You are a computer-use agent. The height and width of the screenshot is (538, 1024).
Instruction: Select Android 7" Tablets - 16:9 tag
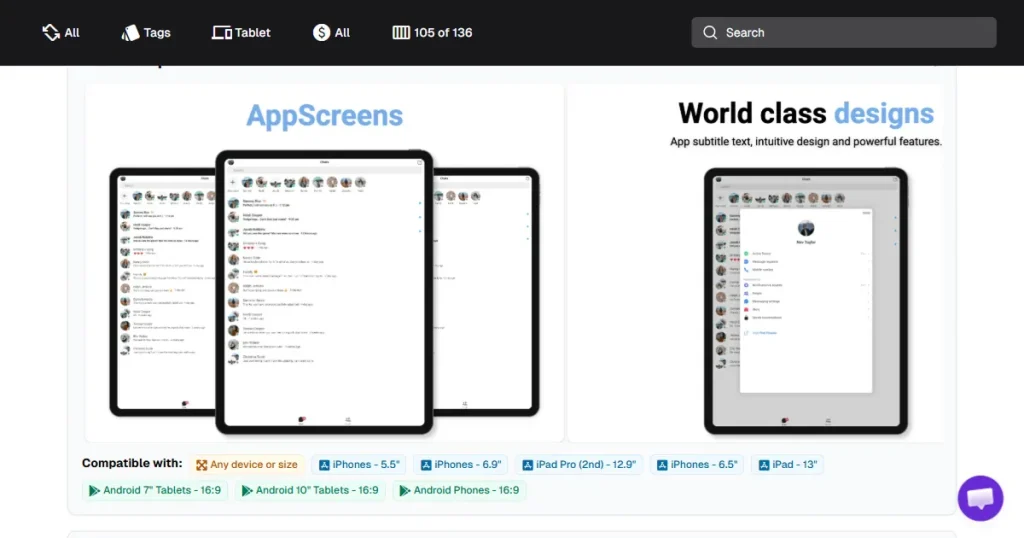coord(155,490)
